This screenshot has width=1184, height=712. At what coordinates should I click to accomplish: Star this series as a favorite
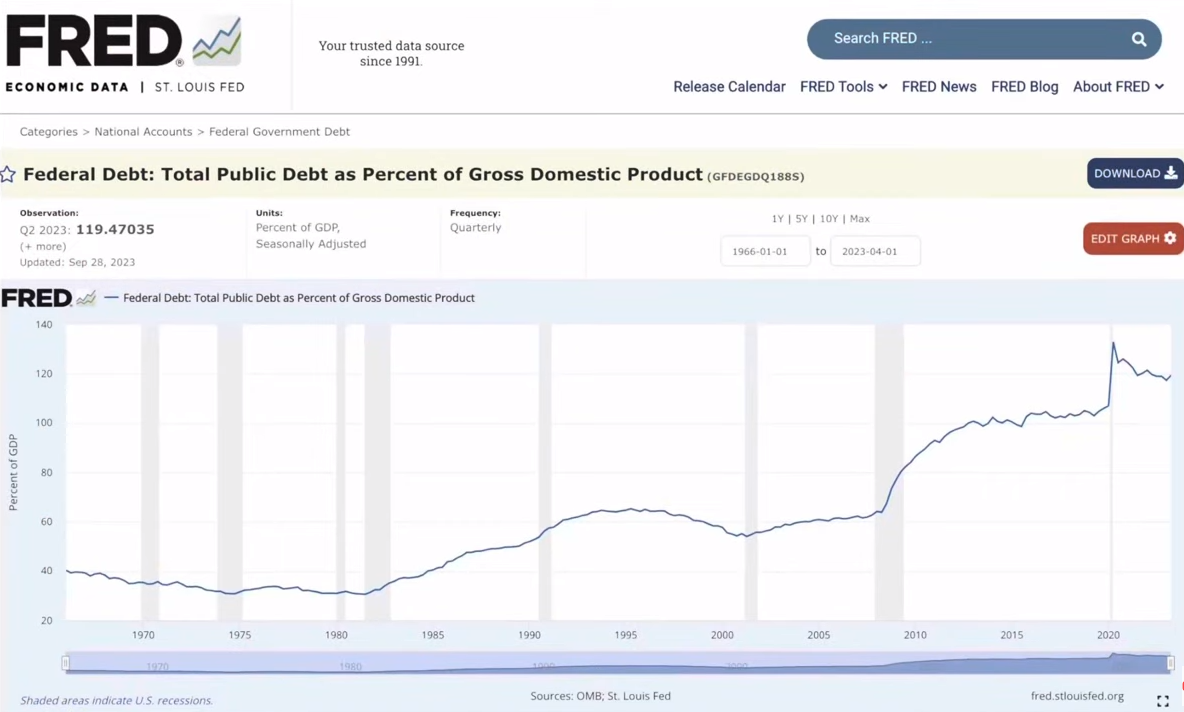(9, 175)
